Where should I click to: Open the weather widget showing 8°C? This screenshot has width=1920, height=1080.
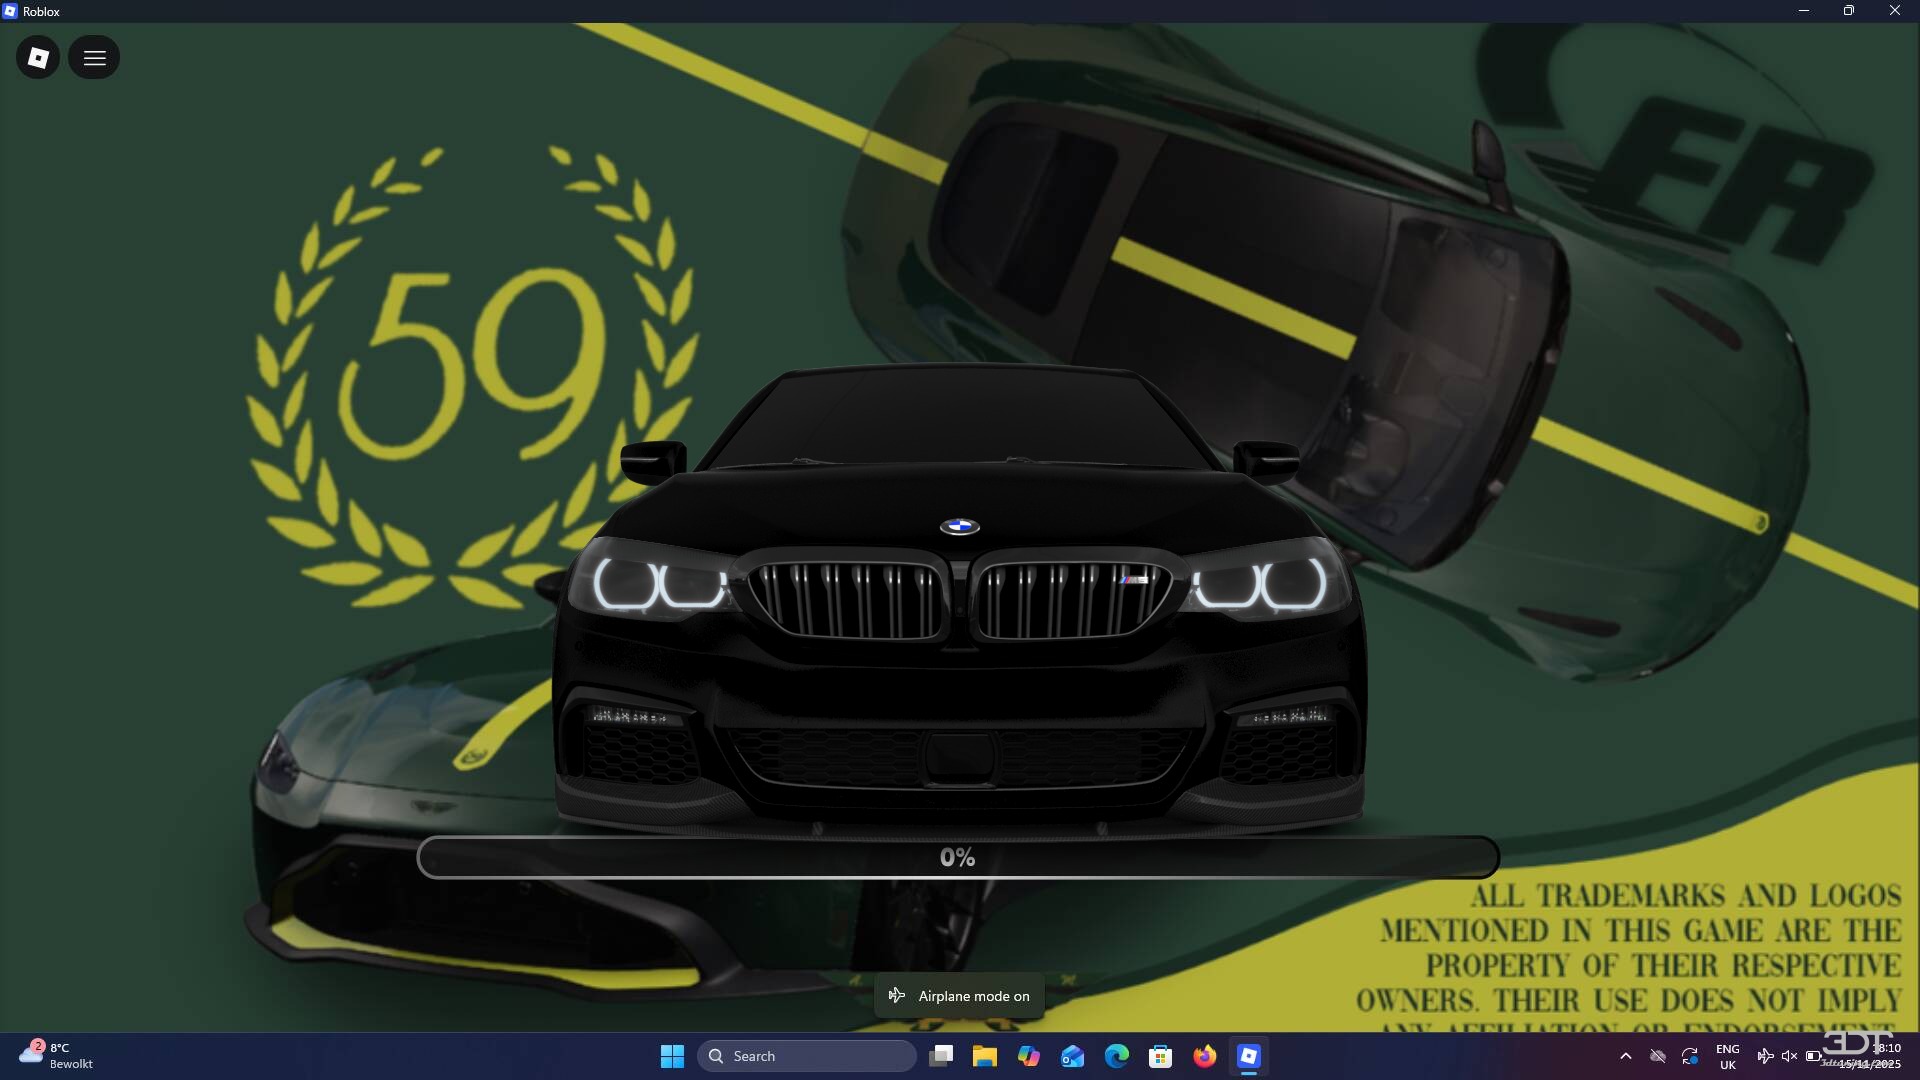[56, 1056]
